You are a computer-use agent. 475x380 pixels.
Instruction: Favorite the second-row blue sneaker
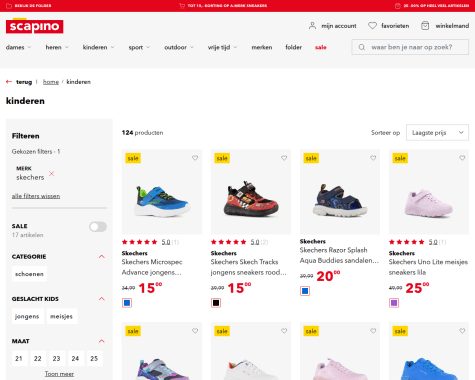[x=462, y=331]
